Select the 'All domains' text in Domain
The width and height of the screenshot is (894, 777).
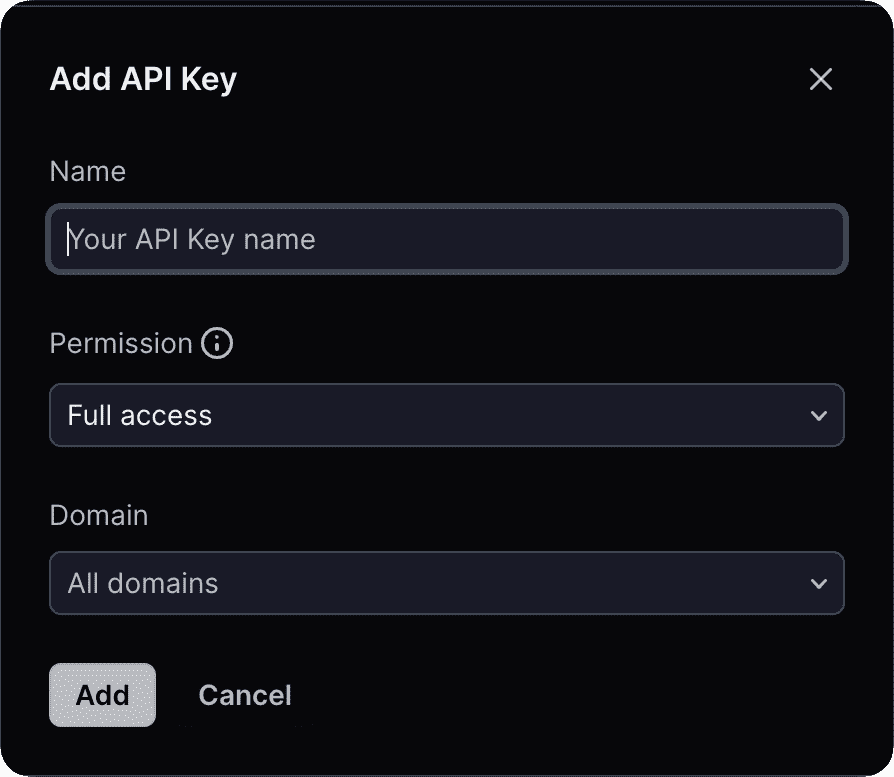coord(143,583)
